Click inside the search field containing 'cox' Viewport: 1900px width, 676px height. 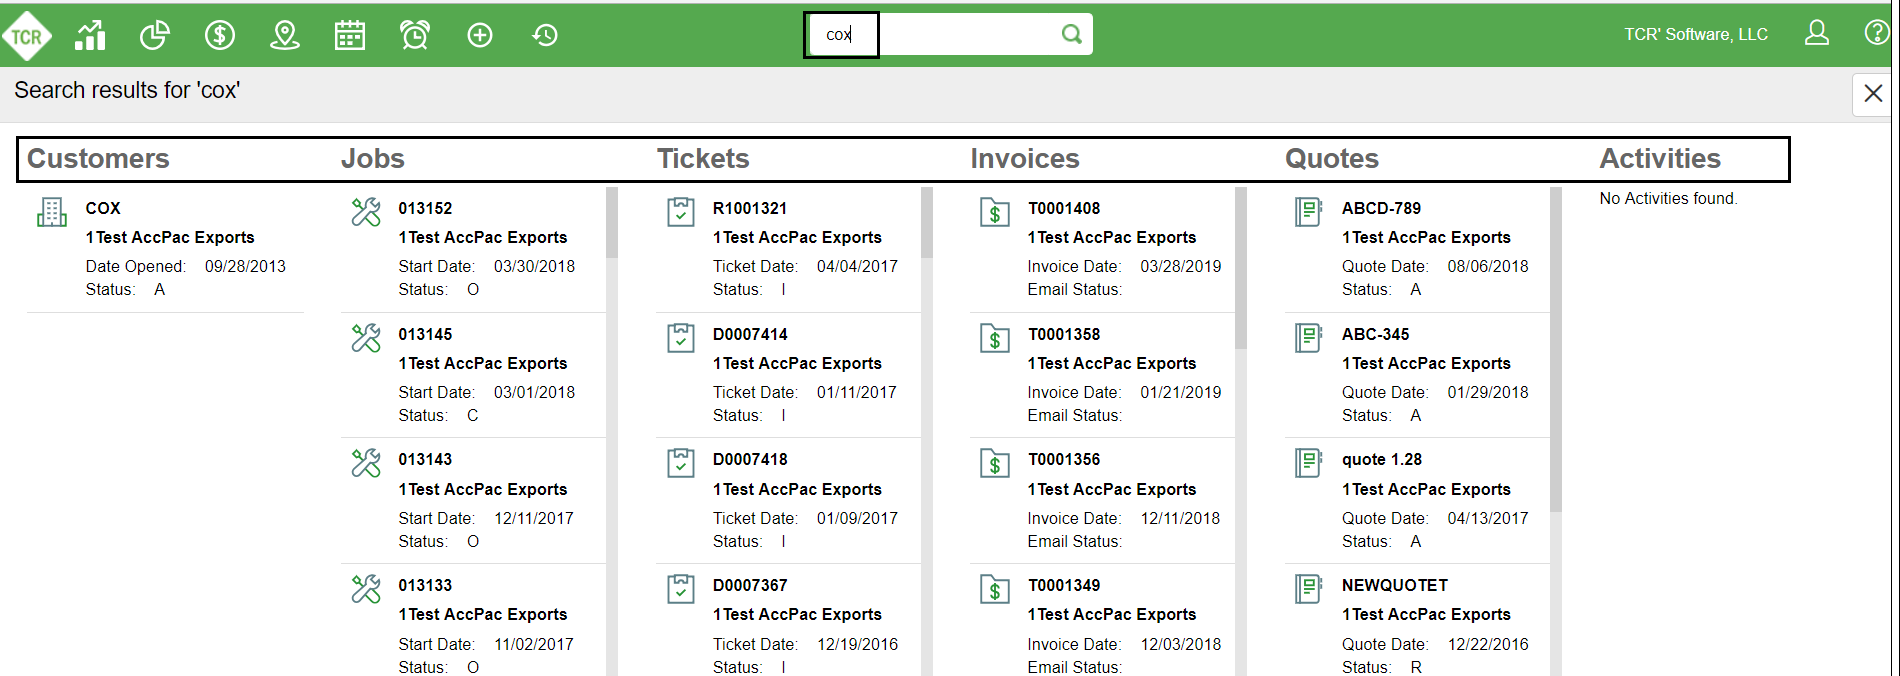click(x=950, y=35)
